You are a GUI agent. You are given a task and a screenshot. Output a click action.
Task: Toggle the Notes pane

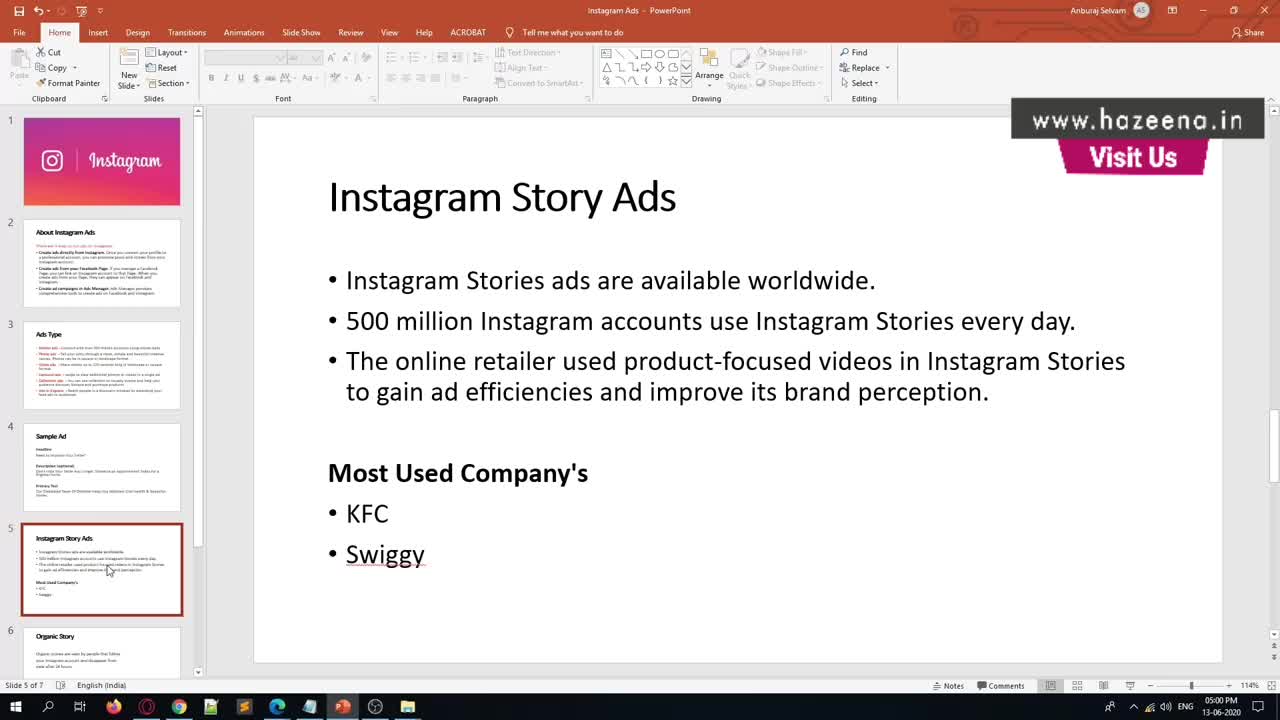(x=948, y=686)
